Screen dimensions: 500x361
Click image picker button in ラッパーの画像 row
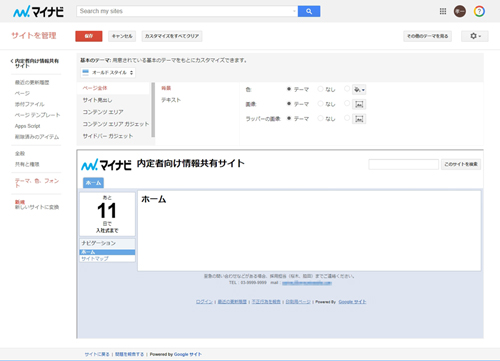pos(359,119)
